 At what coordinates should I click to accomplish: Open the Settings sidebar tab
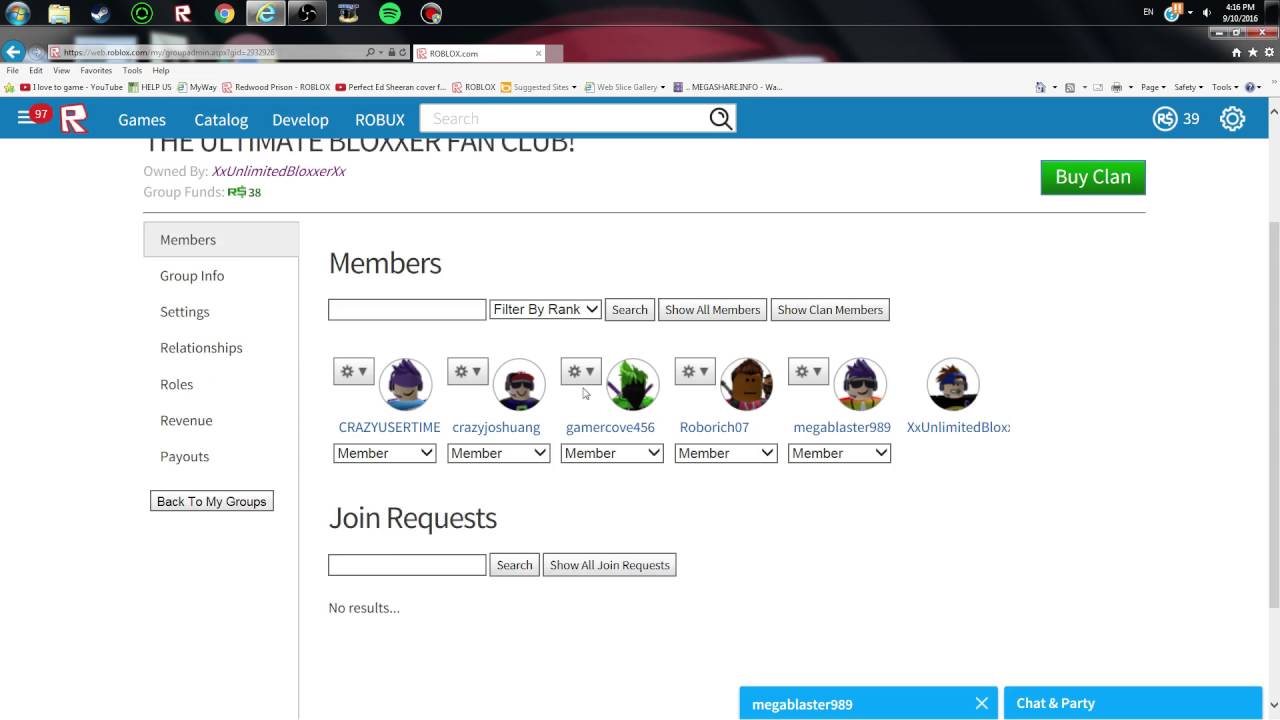click(x=185, y=312)
